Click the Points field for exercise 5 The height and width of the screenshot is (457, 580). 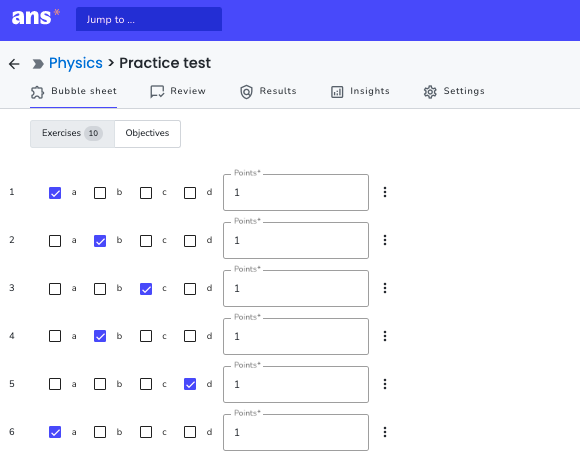pos(296,384)
